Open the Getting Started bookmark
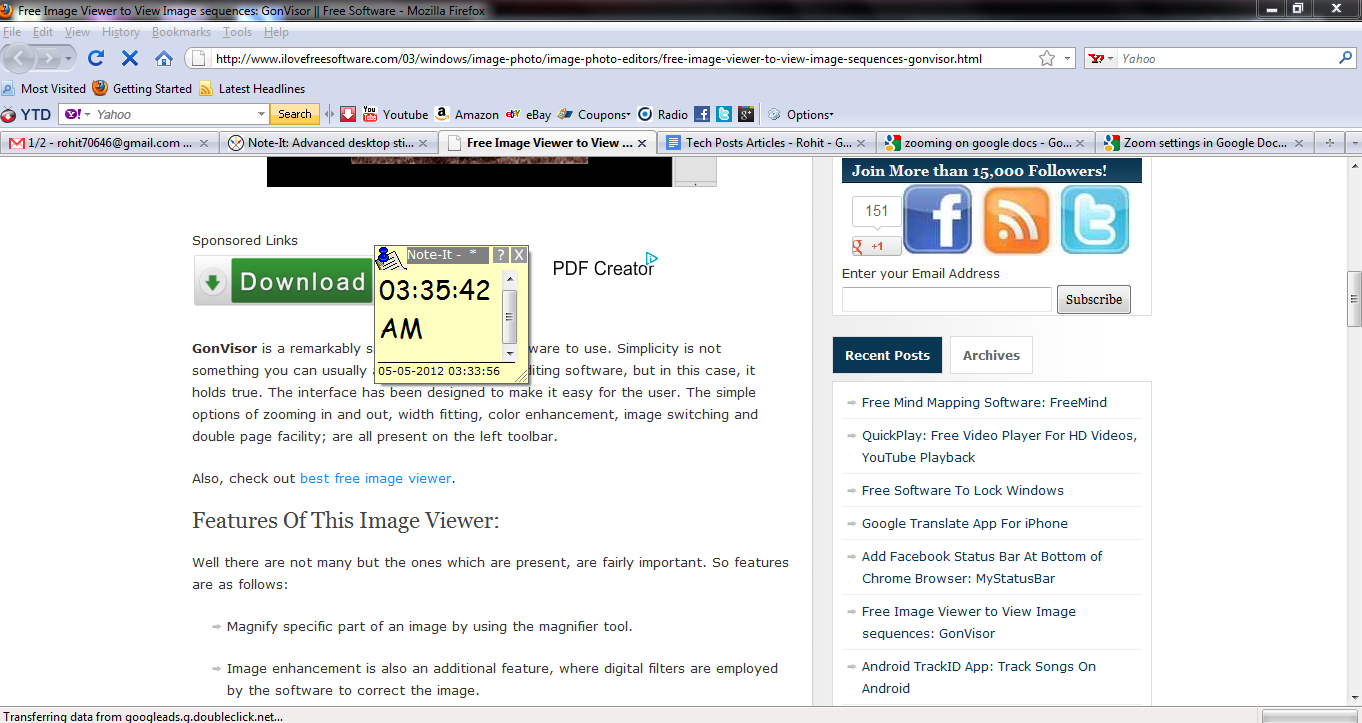Viewport: 1362px width, 723px height. [x=142, y=88]
